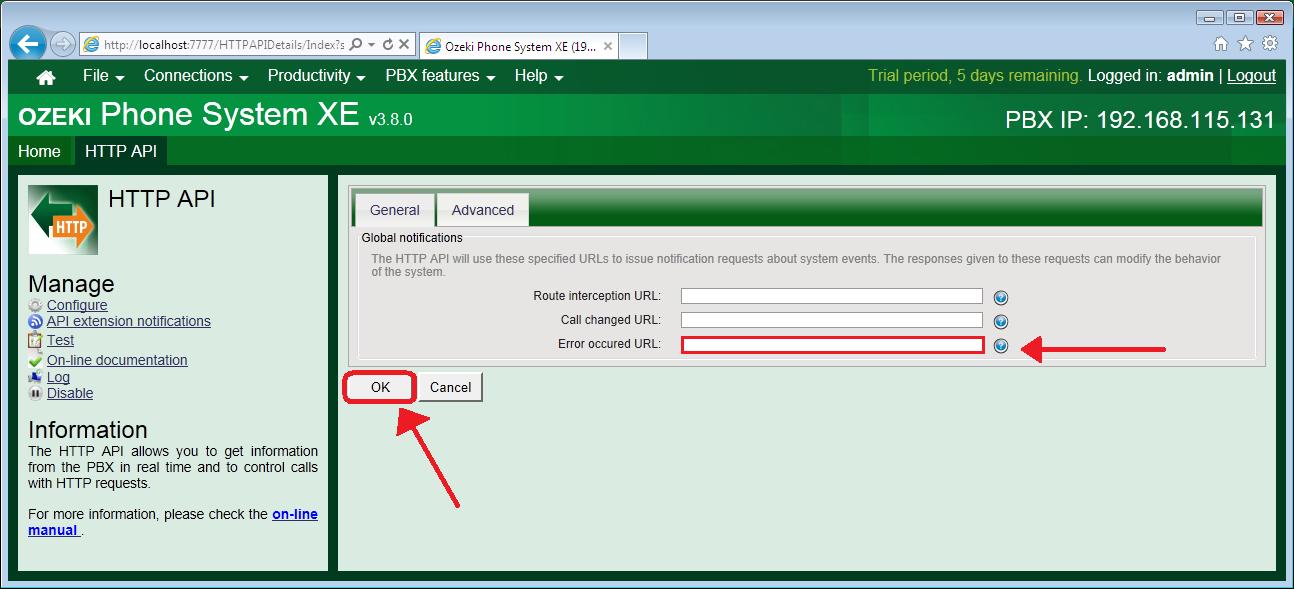The image size is (1294, 589).
Task: Focus the Error occured URL field
Action: [x=832, y=345]
